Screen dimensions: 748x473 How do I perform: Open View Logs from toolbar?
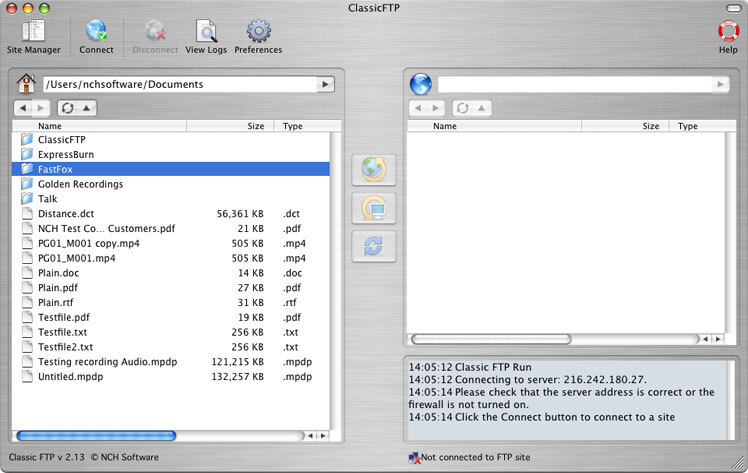coord(206,35)
